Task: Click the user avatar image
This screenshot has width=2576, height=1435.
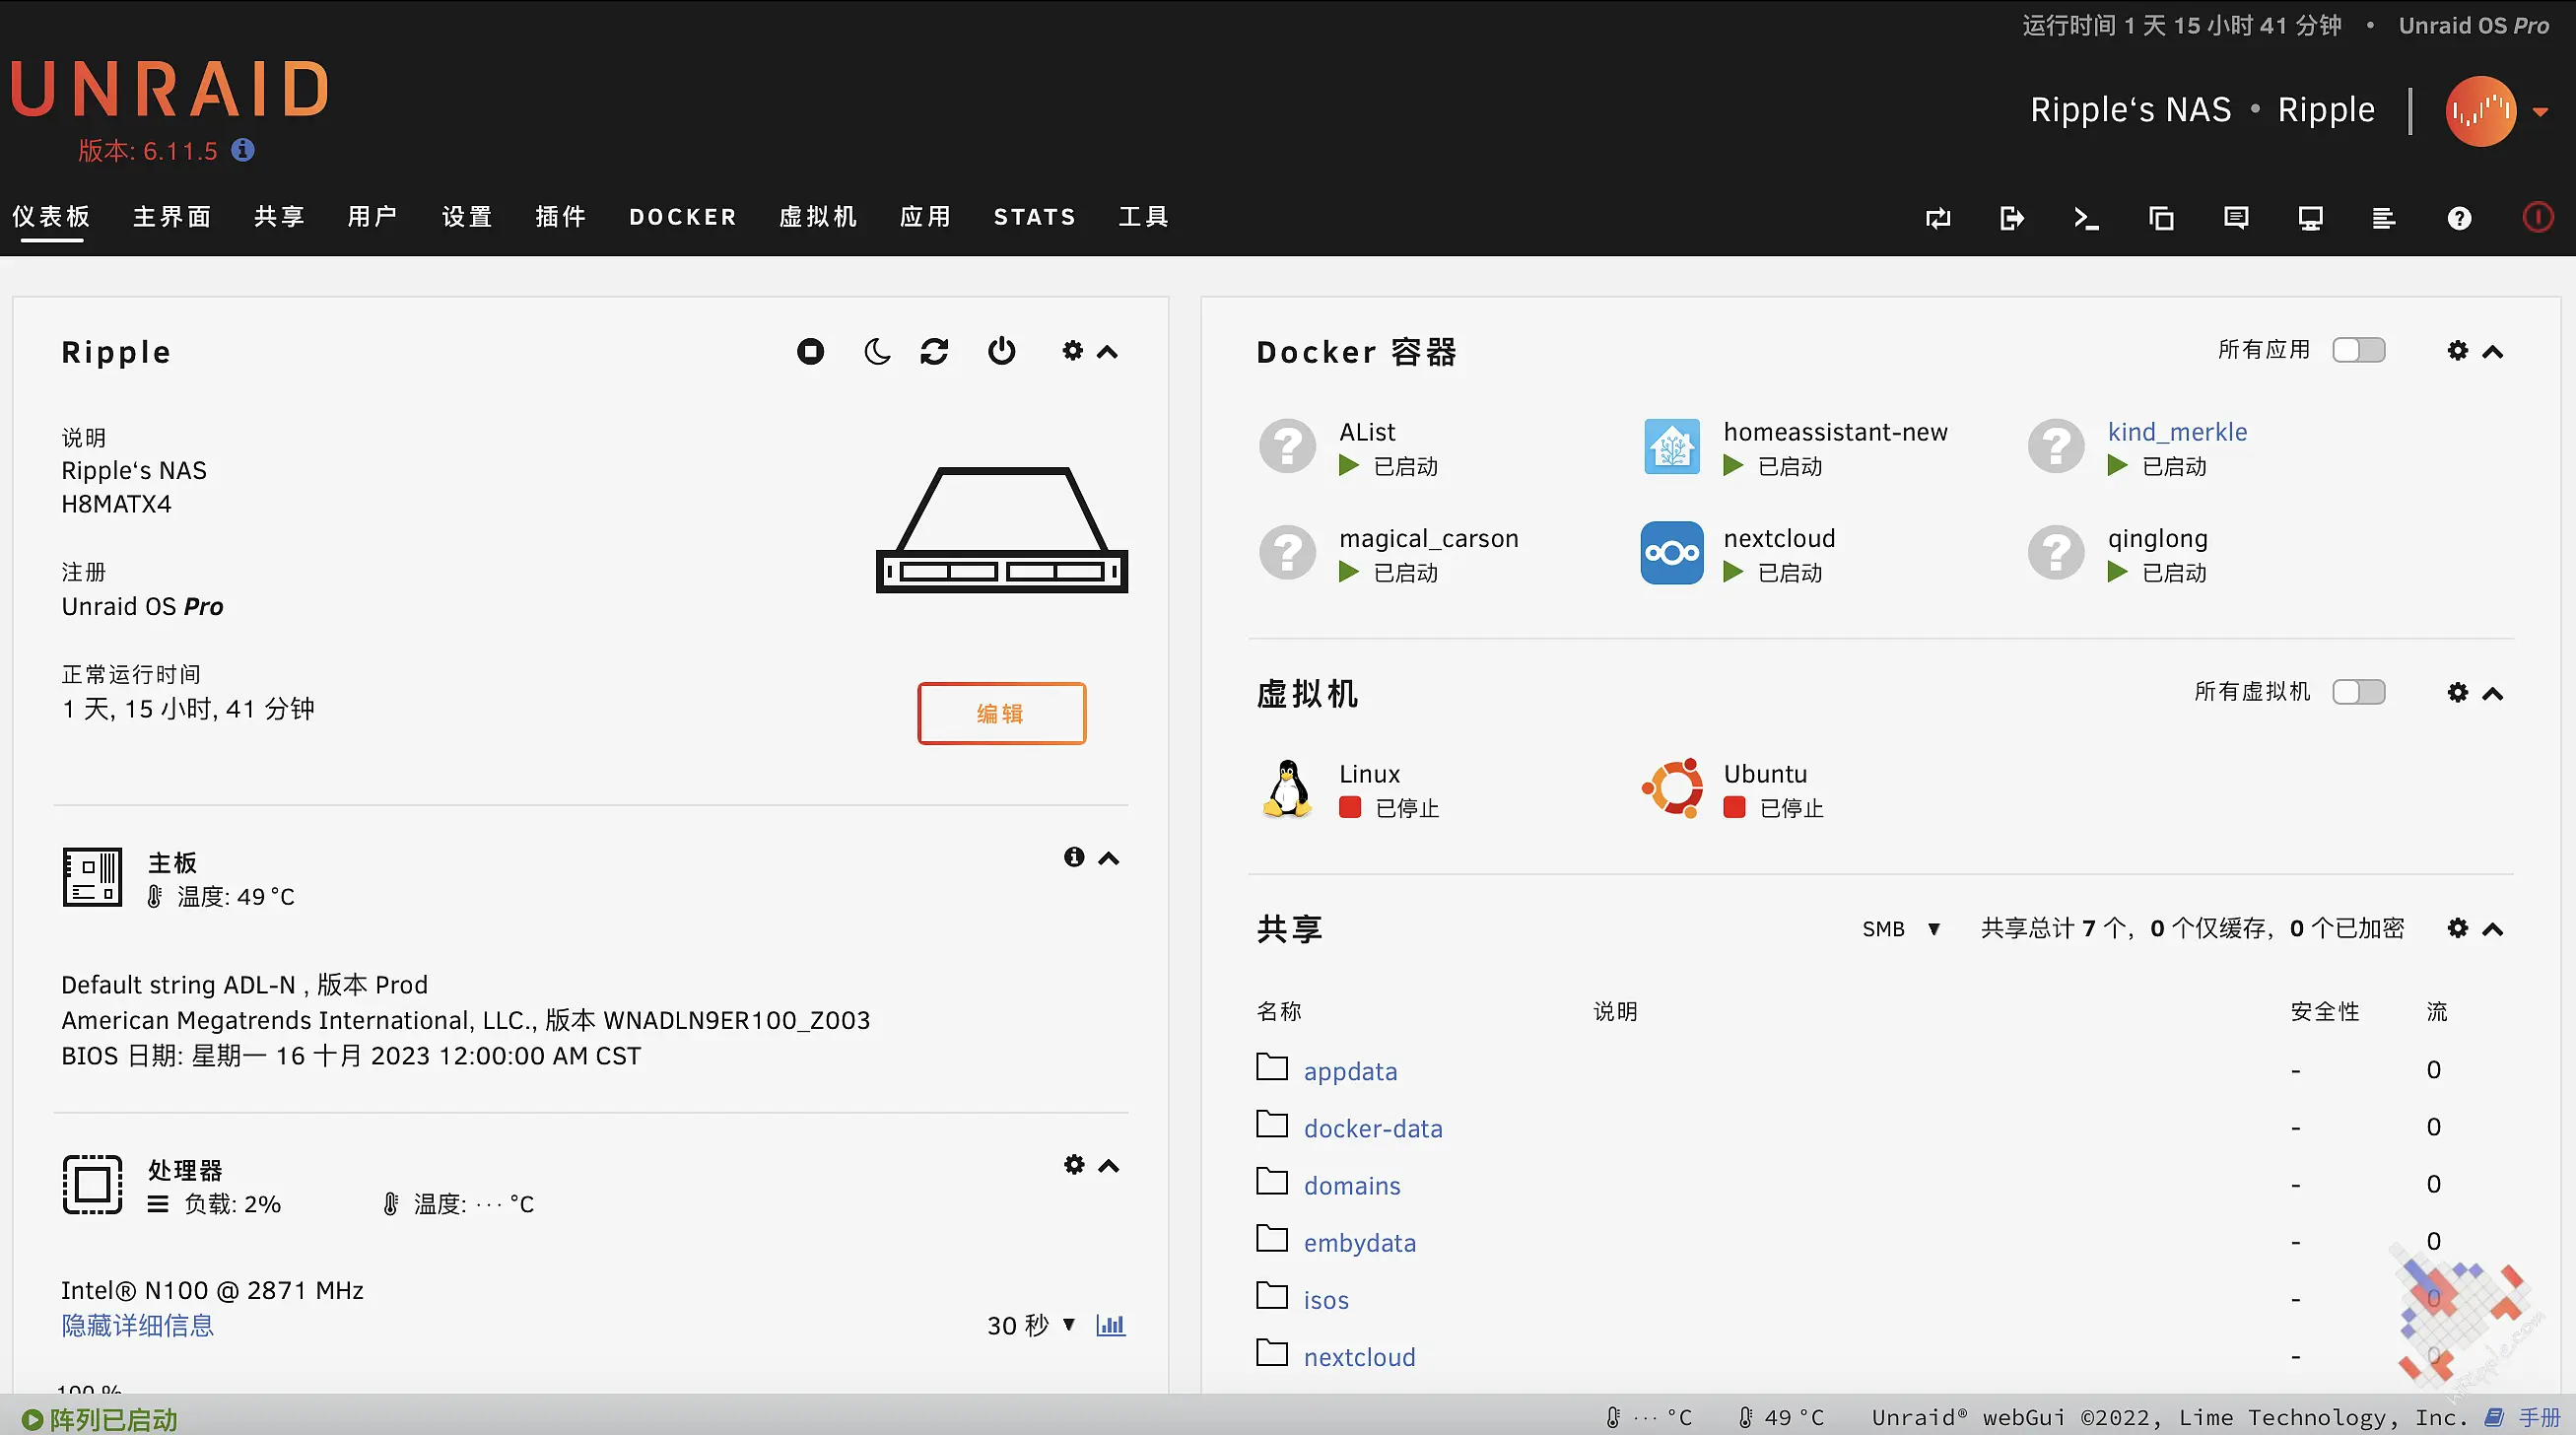Action: point(2481,111)
